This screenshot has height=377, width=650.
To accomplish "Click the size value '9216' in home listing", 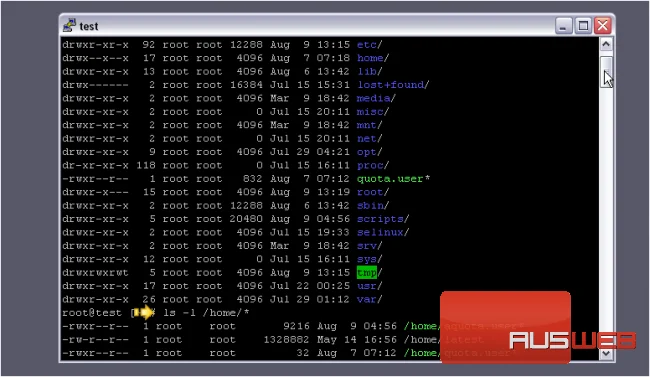I will [296, 326].
